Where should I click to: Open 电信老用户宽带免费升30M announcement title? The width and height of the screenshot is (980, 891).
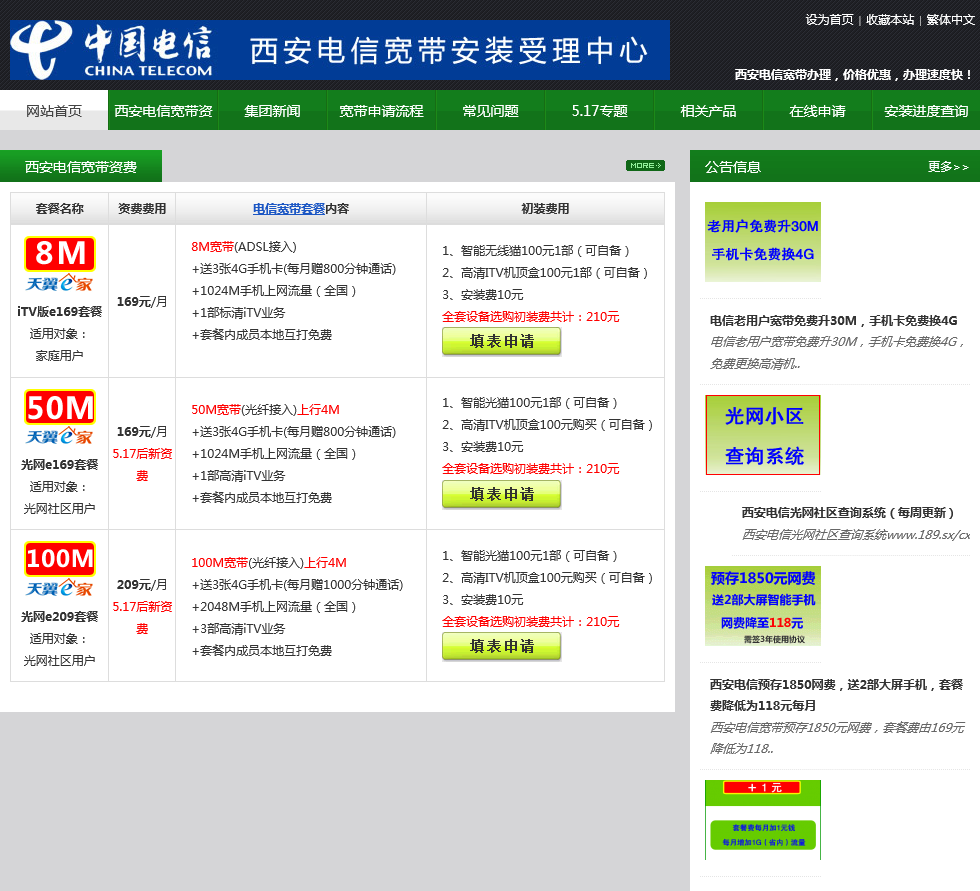point(833,321)
